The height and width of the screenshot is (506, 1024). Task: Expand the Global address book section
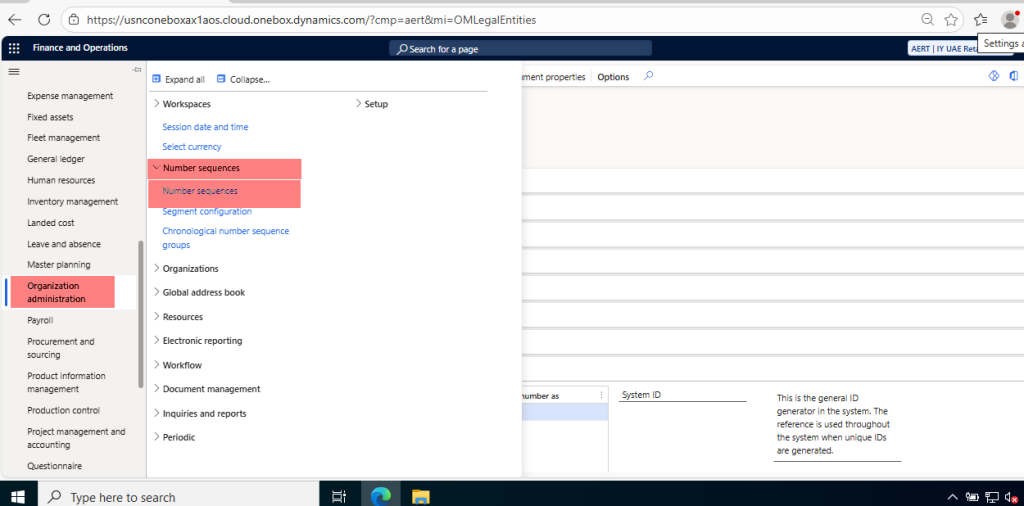157,292
